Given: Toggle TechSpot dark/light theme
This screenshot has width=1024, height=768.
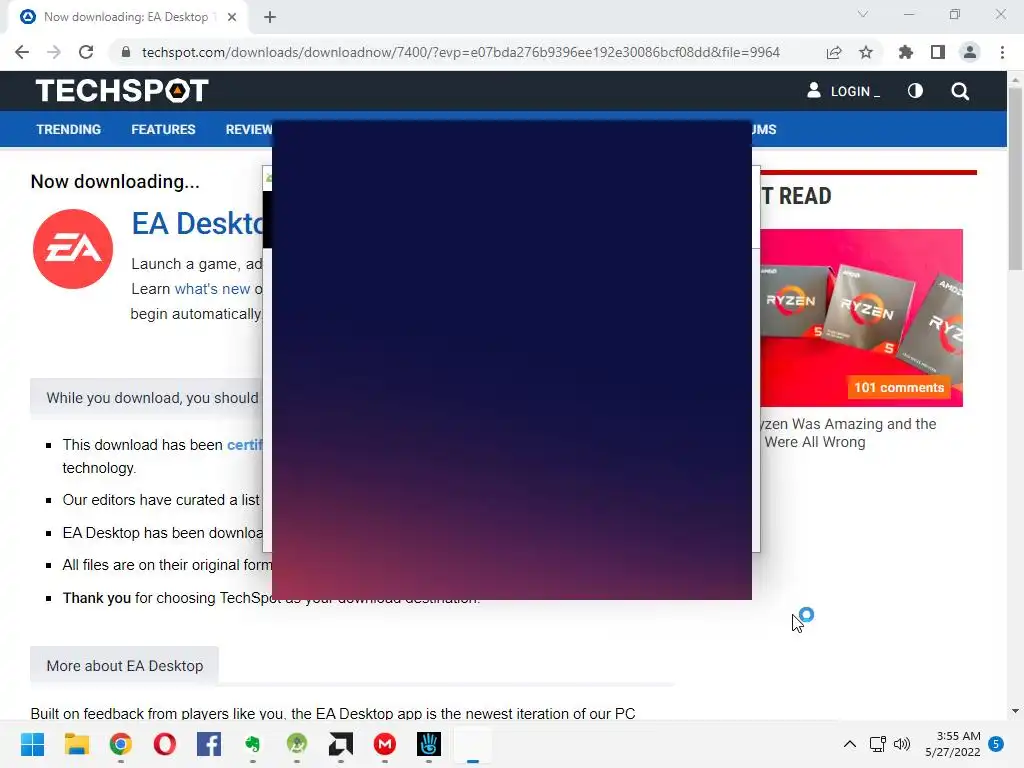Looking at the screenshot, I should 915,91.
